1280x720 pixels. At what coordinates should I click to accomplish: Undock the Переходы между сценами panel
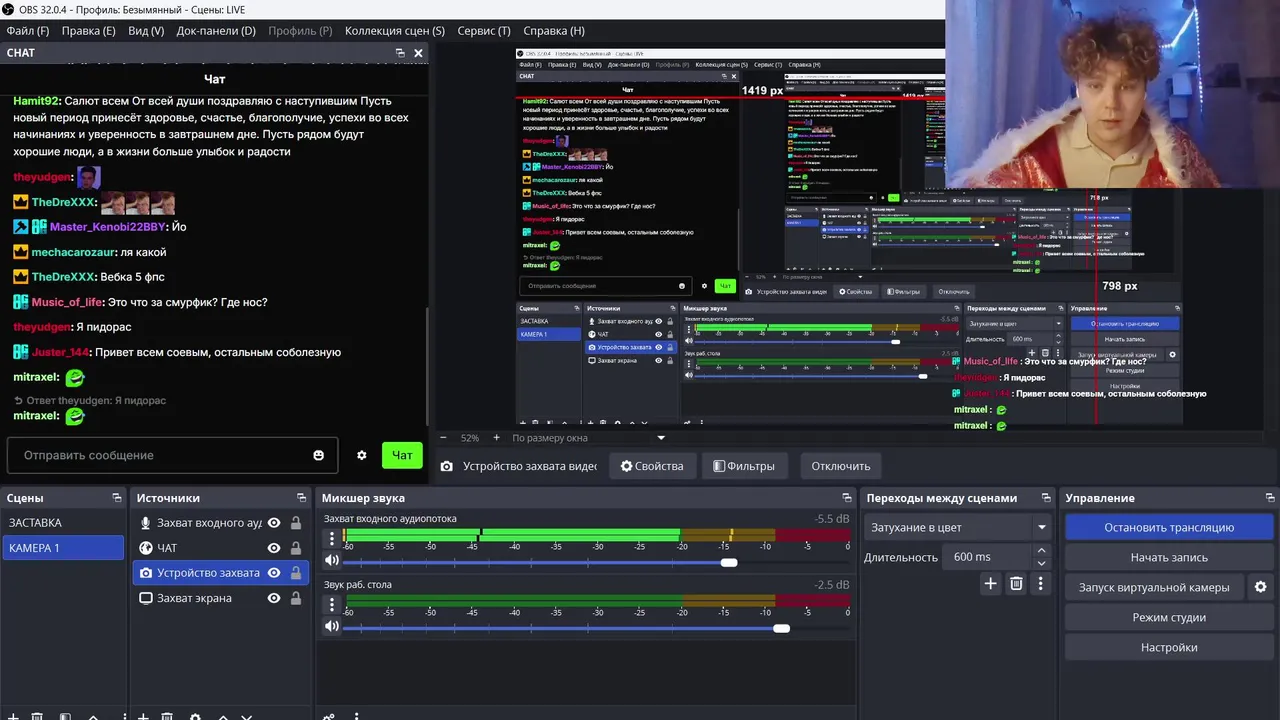pos(1046,498)
